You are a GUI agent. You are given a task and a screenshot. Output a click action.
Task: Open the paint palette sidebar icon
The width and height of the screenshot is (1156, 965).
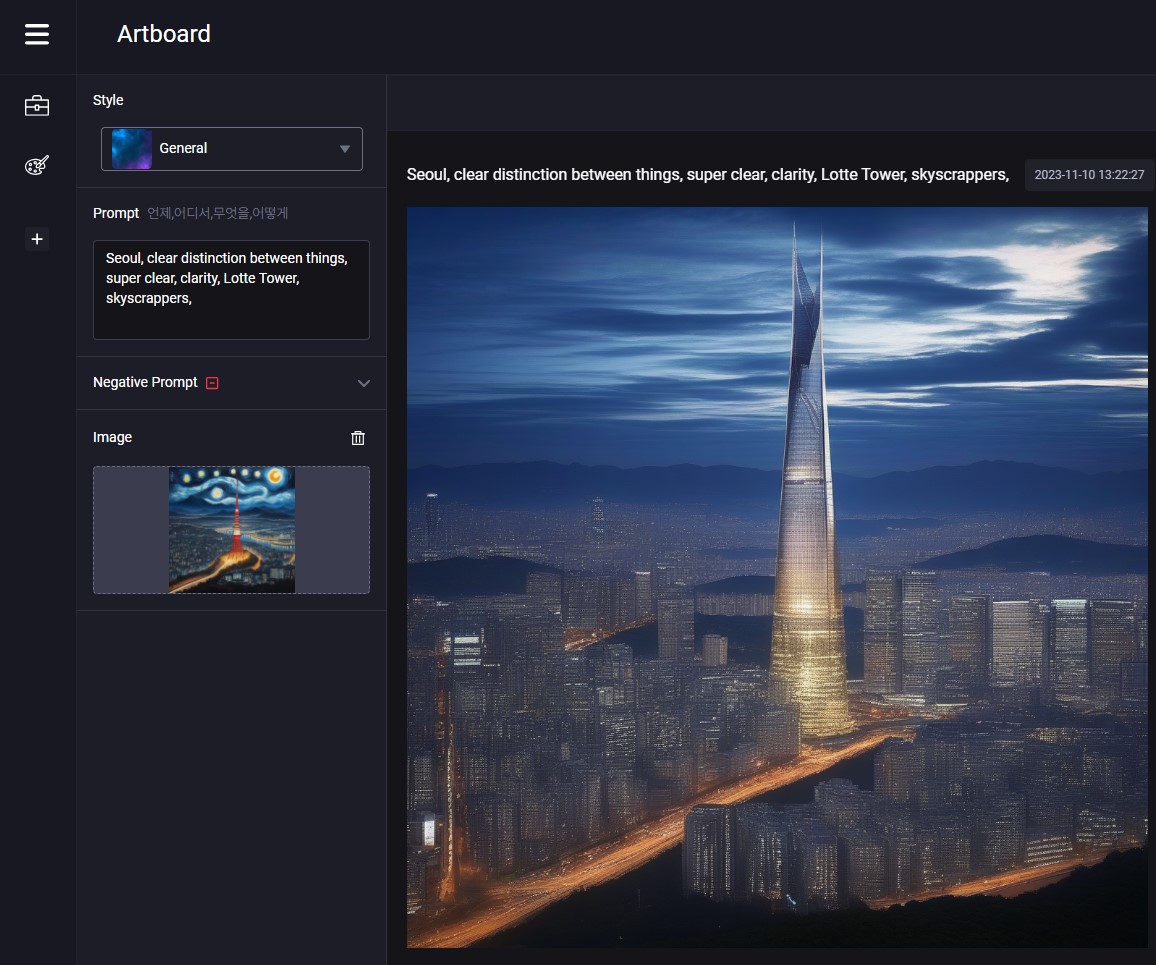[x=37, y=166]
